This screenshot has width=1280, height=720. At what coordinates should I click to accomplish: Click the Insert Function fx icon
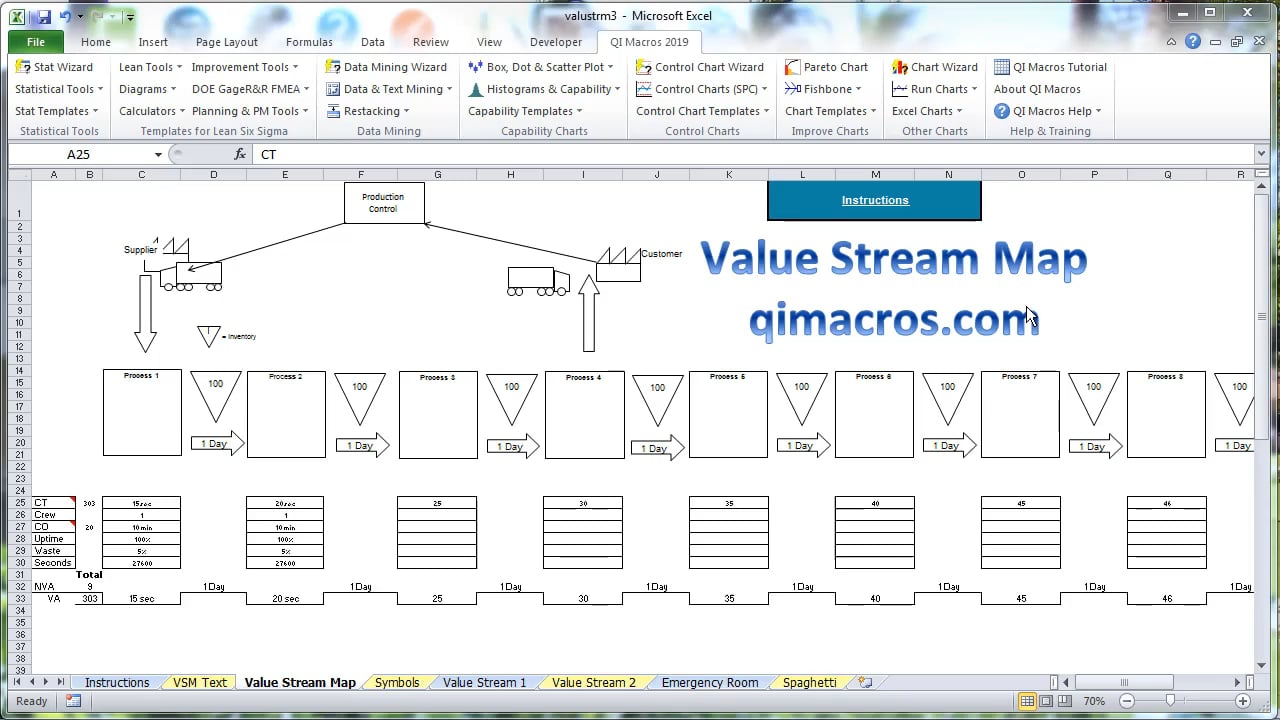240,154
